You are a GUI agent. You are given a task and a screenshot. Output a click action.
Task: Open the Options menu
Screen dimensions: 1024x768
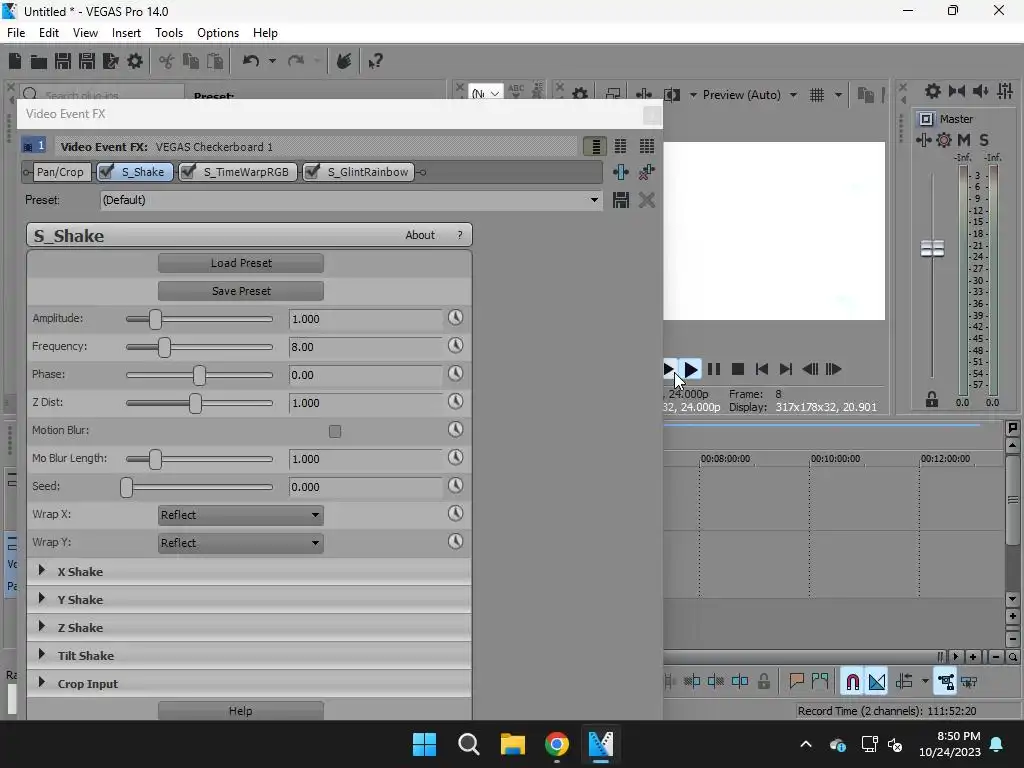tap(217, 33)
